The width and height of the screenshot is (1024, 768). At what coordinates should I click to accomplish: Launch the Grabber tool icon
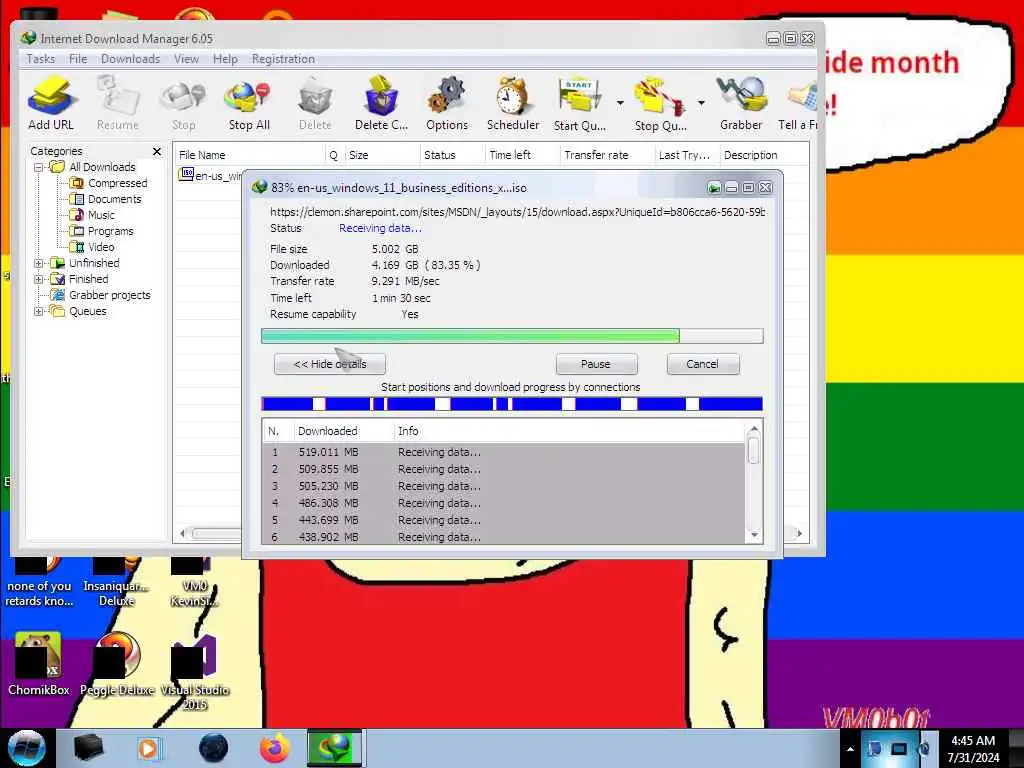741,103
